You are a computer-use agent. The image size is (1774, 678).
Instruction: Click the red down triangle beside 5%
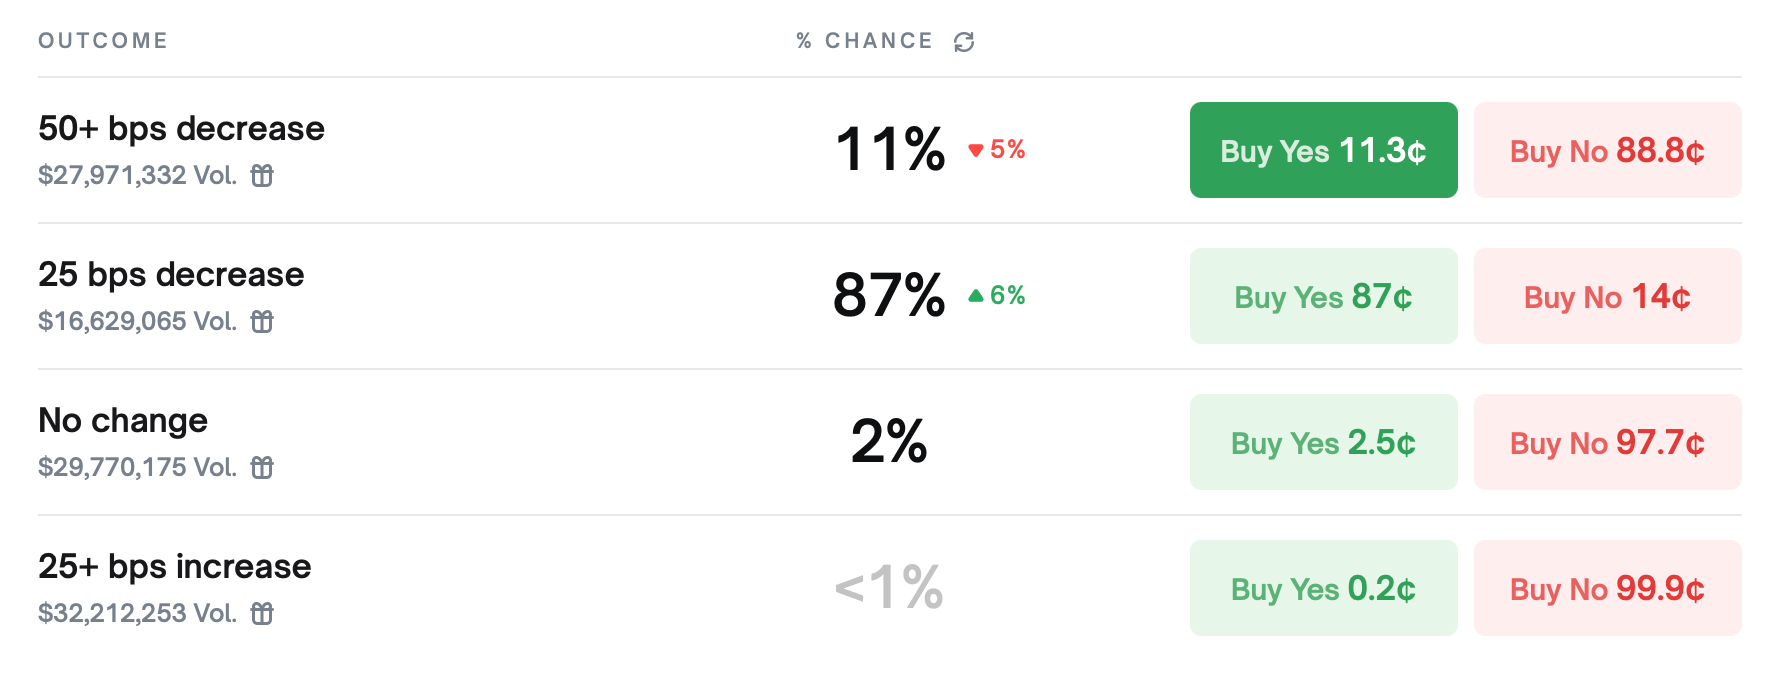(976, 151)
